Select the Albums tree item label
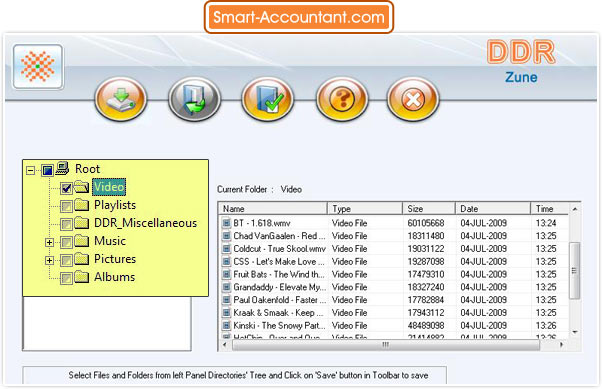The image size is (602, 389). point(114,277)
